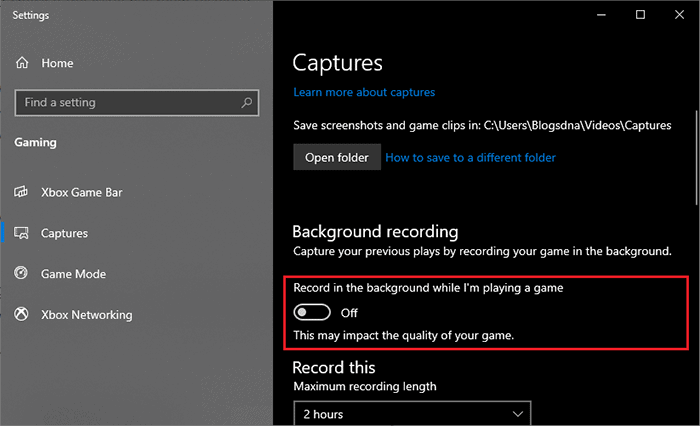
Task: Click the Gaming category heading
Action: (35, 143)
